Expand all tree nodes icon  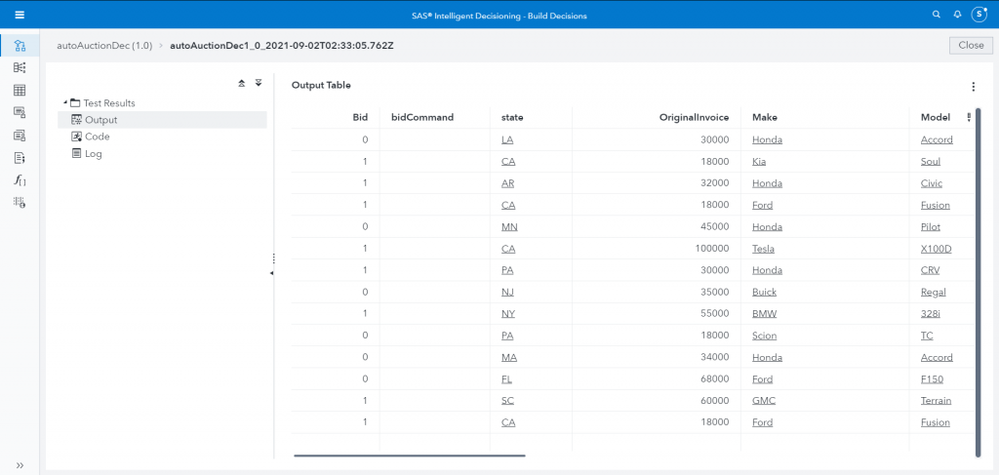tap(258, 83)
